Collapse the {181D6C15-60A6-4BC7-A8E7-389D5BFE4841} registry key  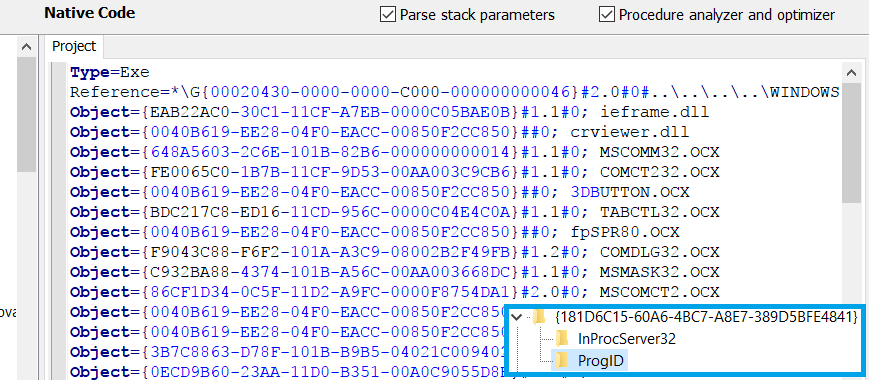pos(517,317)
